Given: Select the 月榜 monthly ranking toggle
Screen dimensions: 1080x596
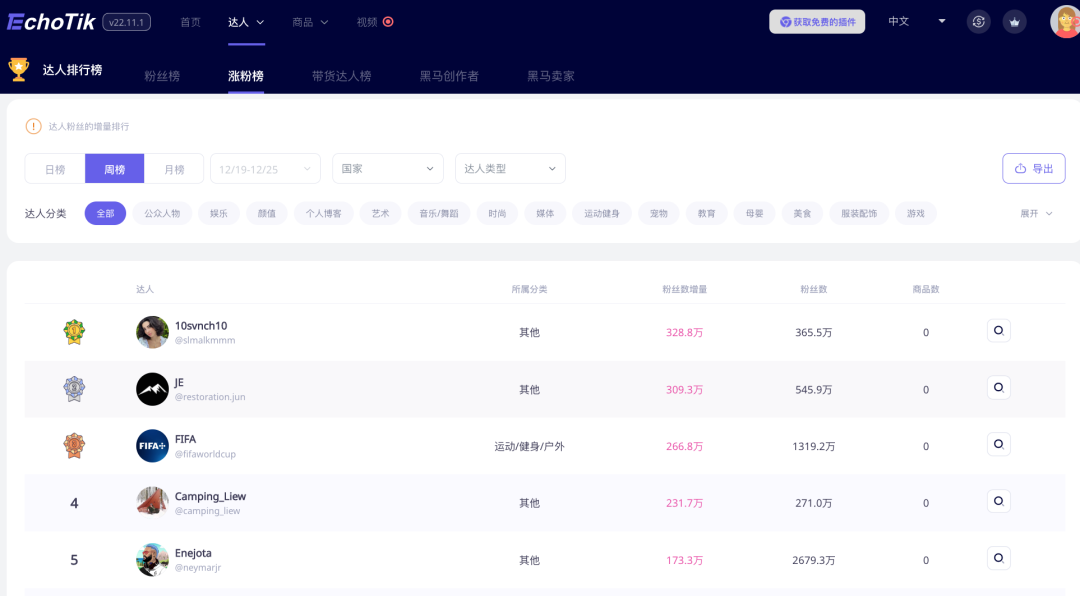Looking at the screenshot, I should pos(174,169).
